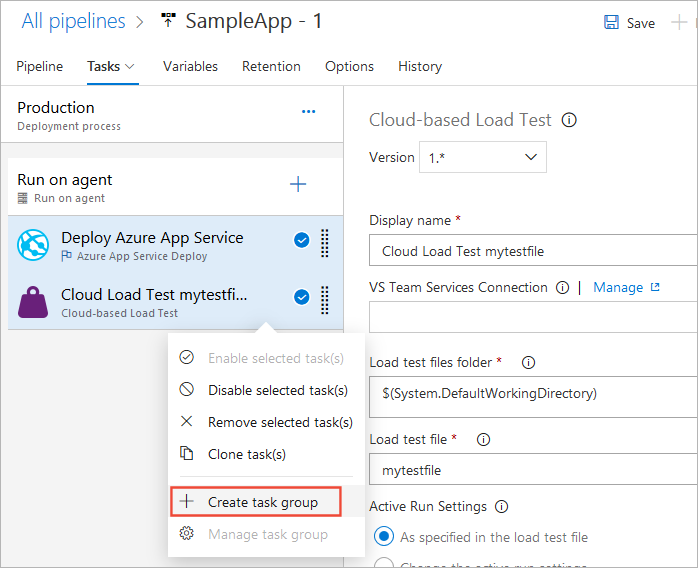Toggle the checkmark on Cloud Load Test task
The width and height of the screenshot is (698, 568).
301,297
